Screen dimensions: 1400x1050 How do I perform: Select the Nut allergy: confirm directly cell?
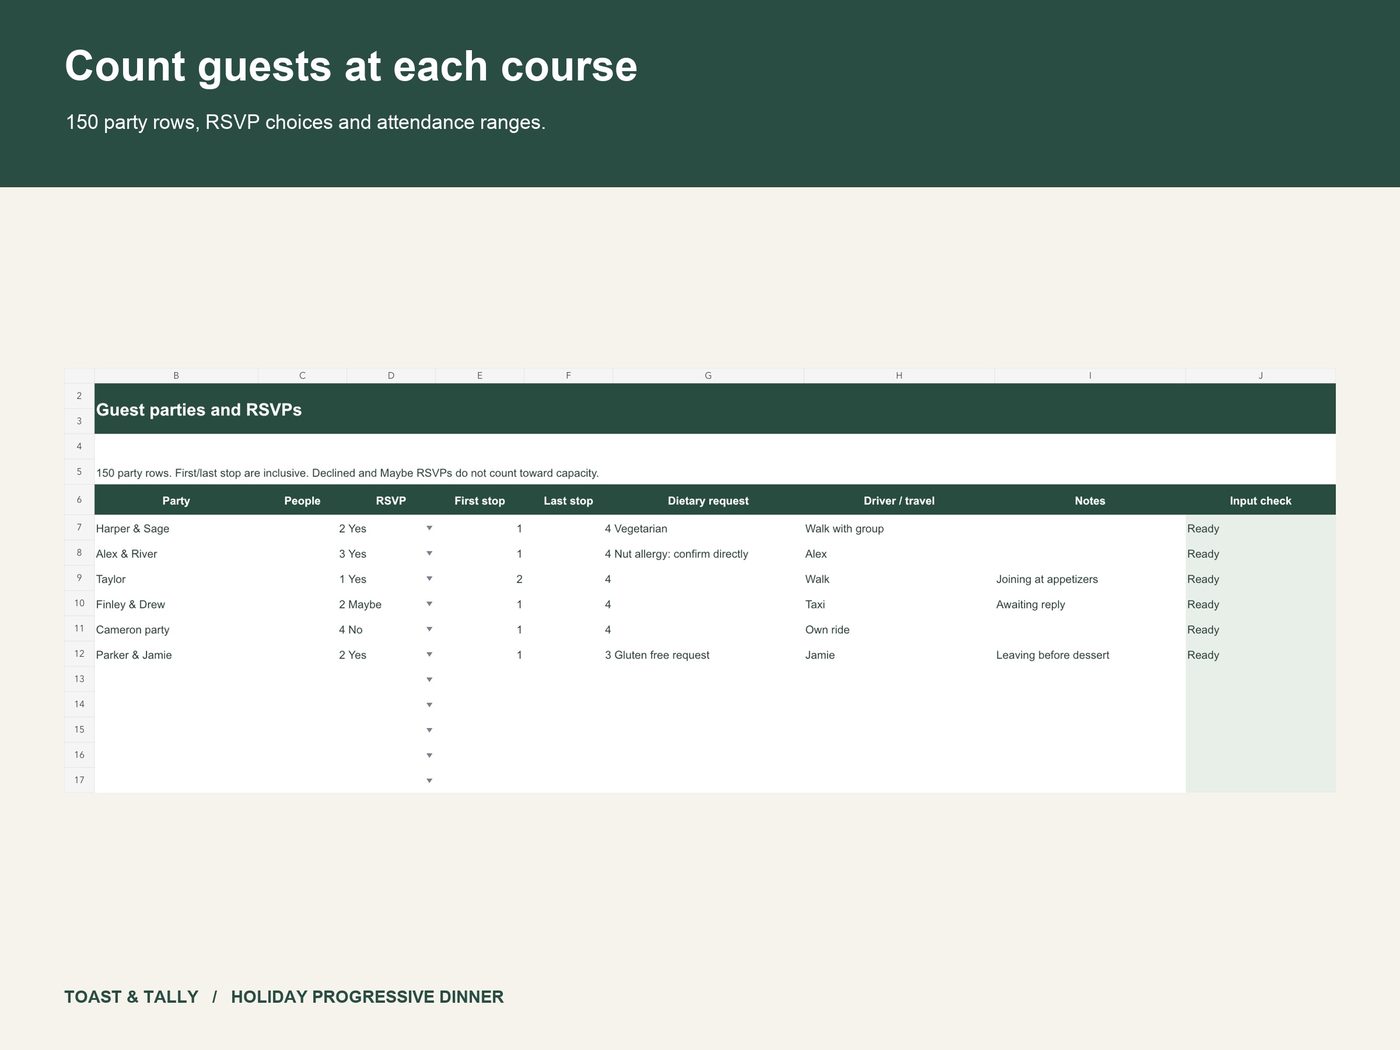pyautogui.click(x=708, y=554)
